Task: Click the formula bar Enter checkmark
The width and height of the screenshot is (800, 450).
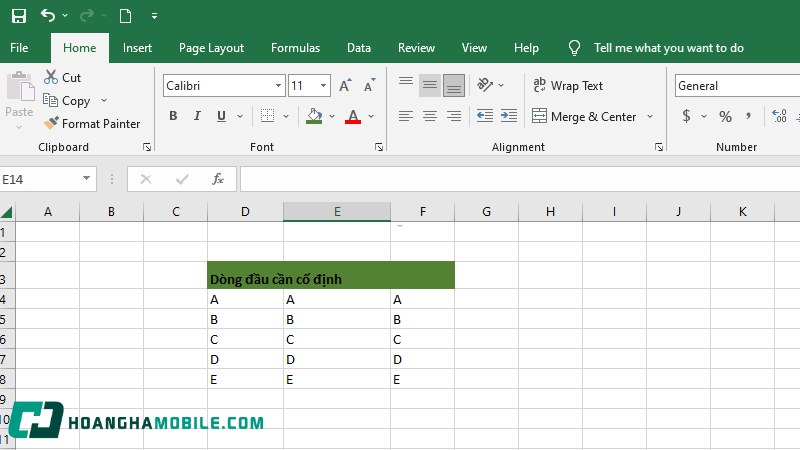Action: coord(182,179)
